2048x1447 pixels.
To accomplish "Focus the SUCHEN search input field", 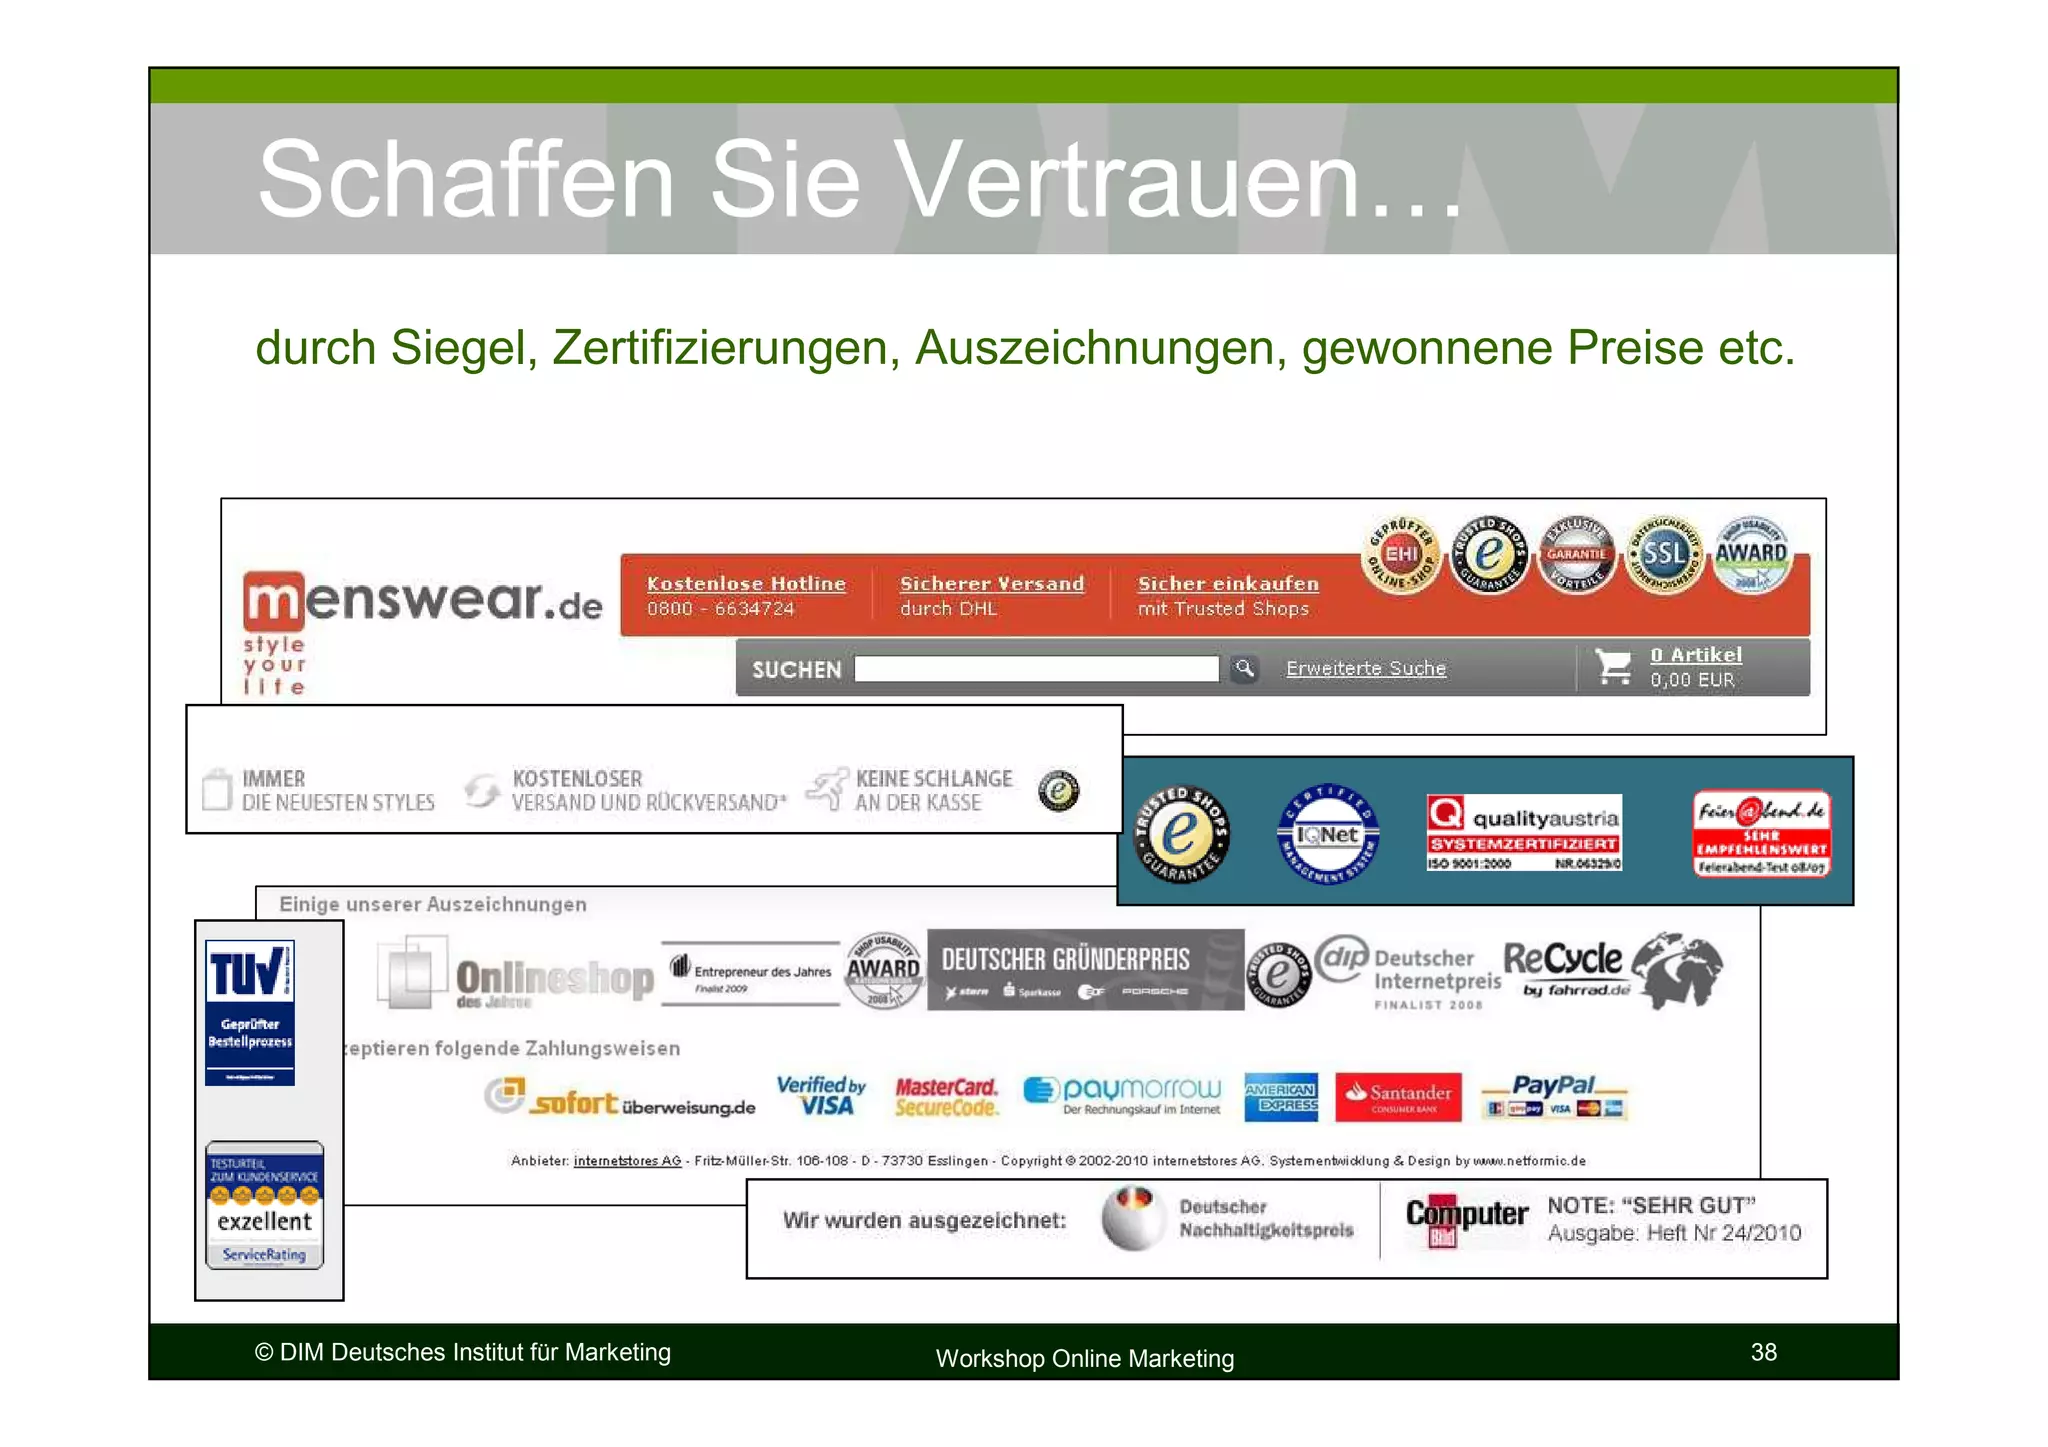I will point(1037,669).
